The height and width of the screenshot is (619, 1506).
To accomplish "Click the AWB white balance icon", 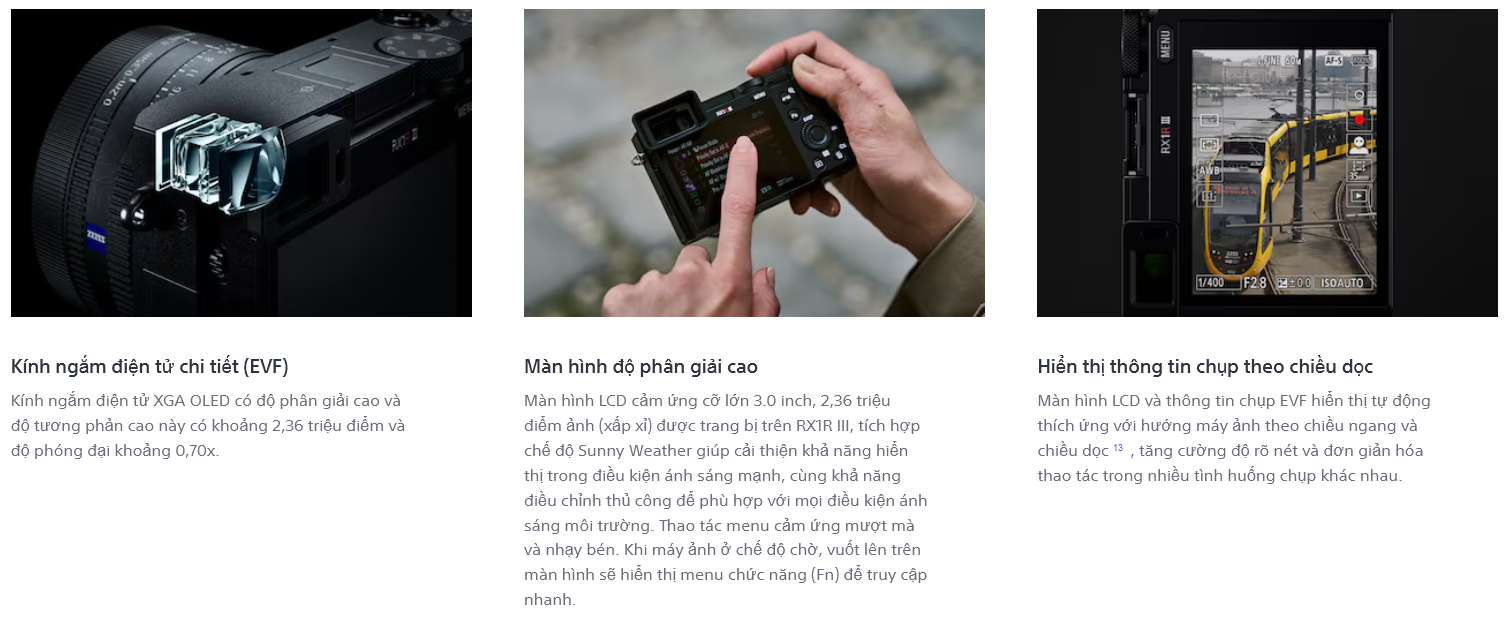I will click(1209, 170).
